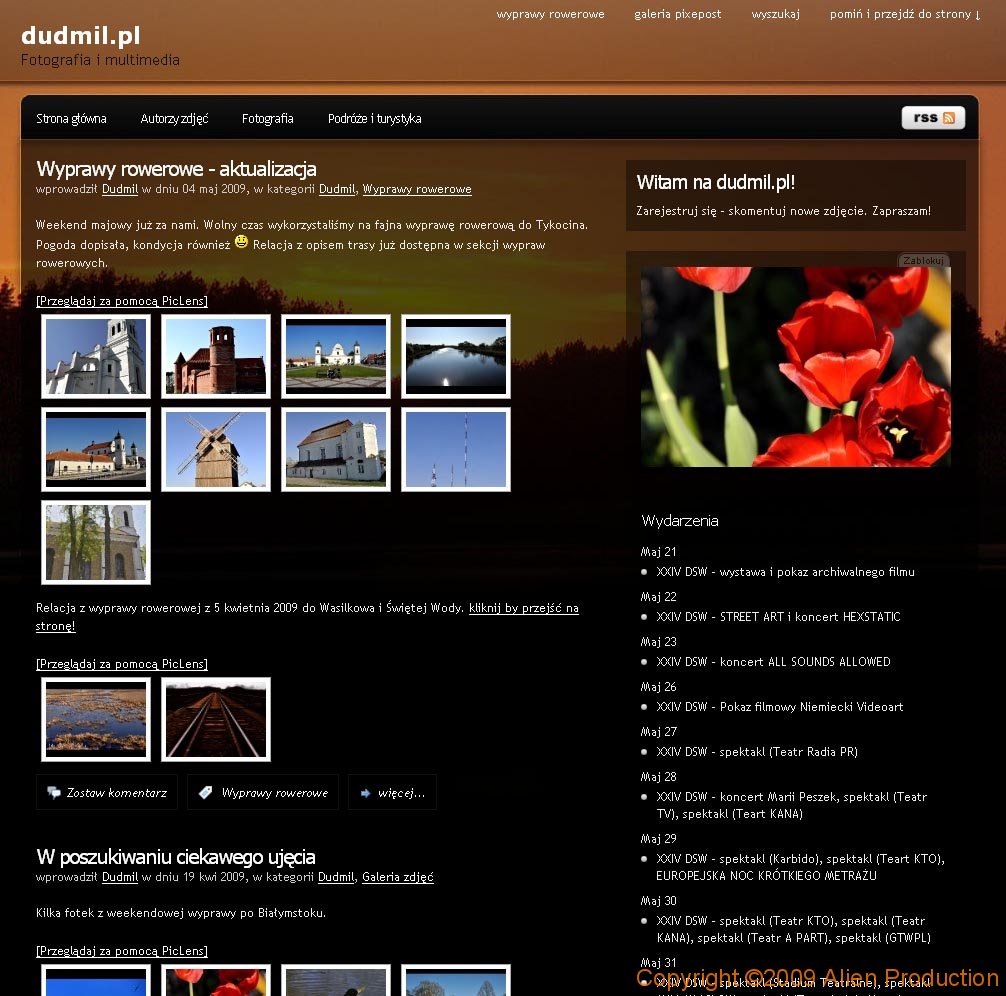Open the post title Wyprawy rowerowe - aktualizacja

176,168
